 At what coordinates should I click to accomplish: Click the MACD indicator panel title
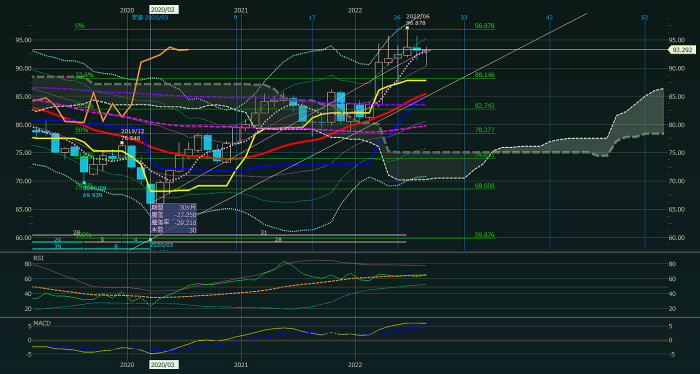[42, 323]
